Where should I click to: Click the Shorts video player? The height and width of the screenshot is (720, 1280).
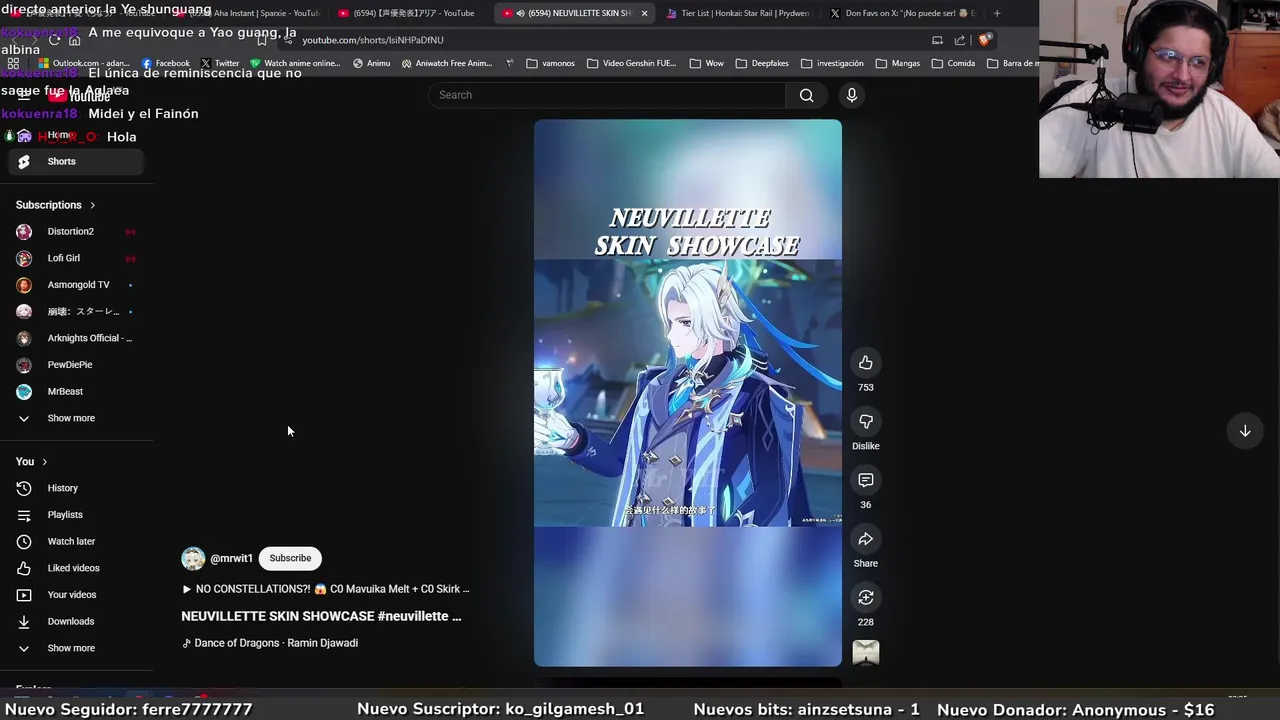[x=688, y=393]
